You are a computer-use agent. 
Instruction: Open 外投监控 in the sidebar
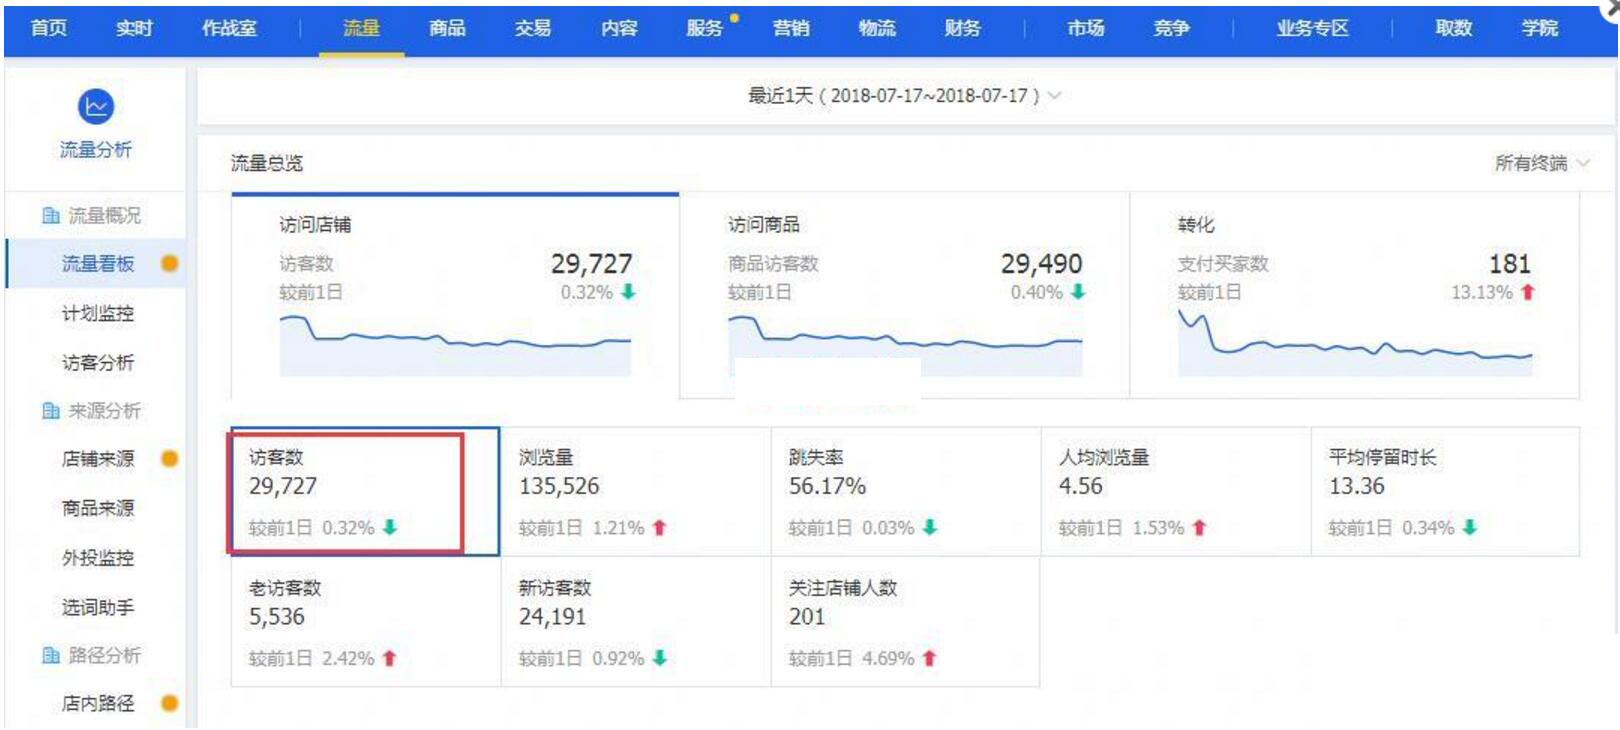[x=98, y=558]
